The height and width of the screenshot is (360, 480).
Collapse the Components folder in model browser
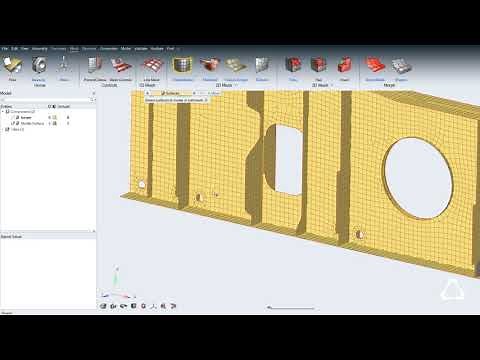(x=3, y=112)
